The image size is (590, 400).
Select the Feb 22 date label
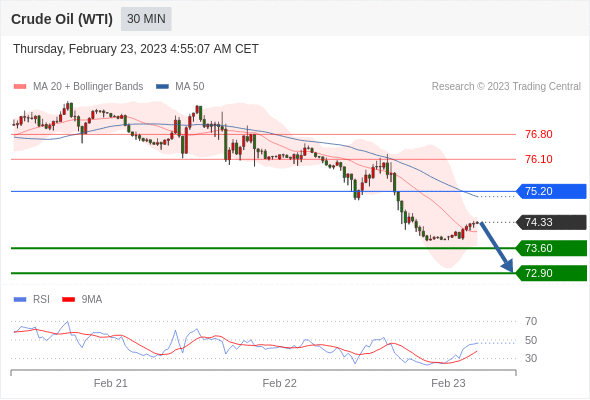(279, 383)
